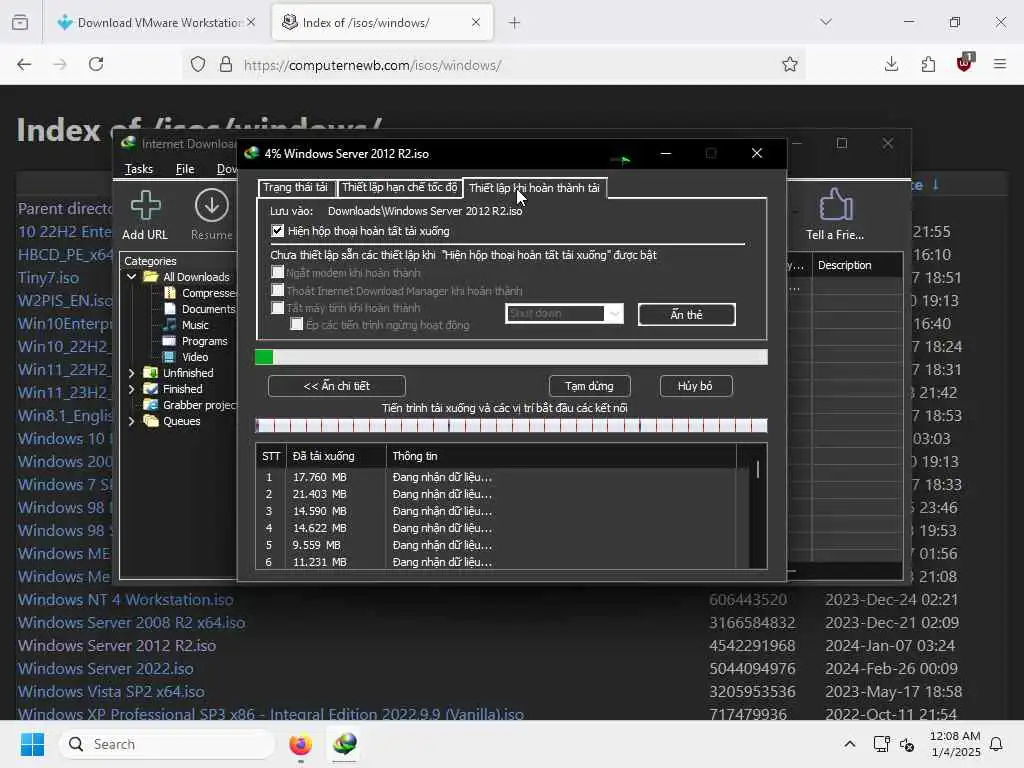The width and height of the screenshot is (1024, 768).
Task: Open a new browser tab with plus
Action: 514,23
